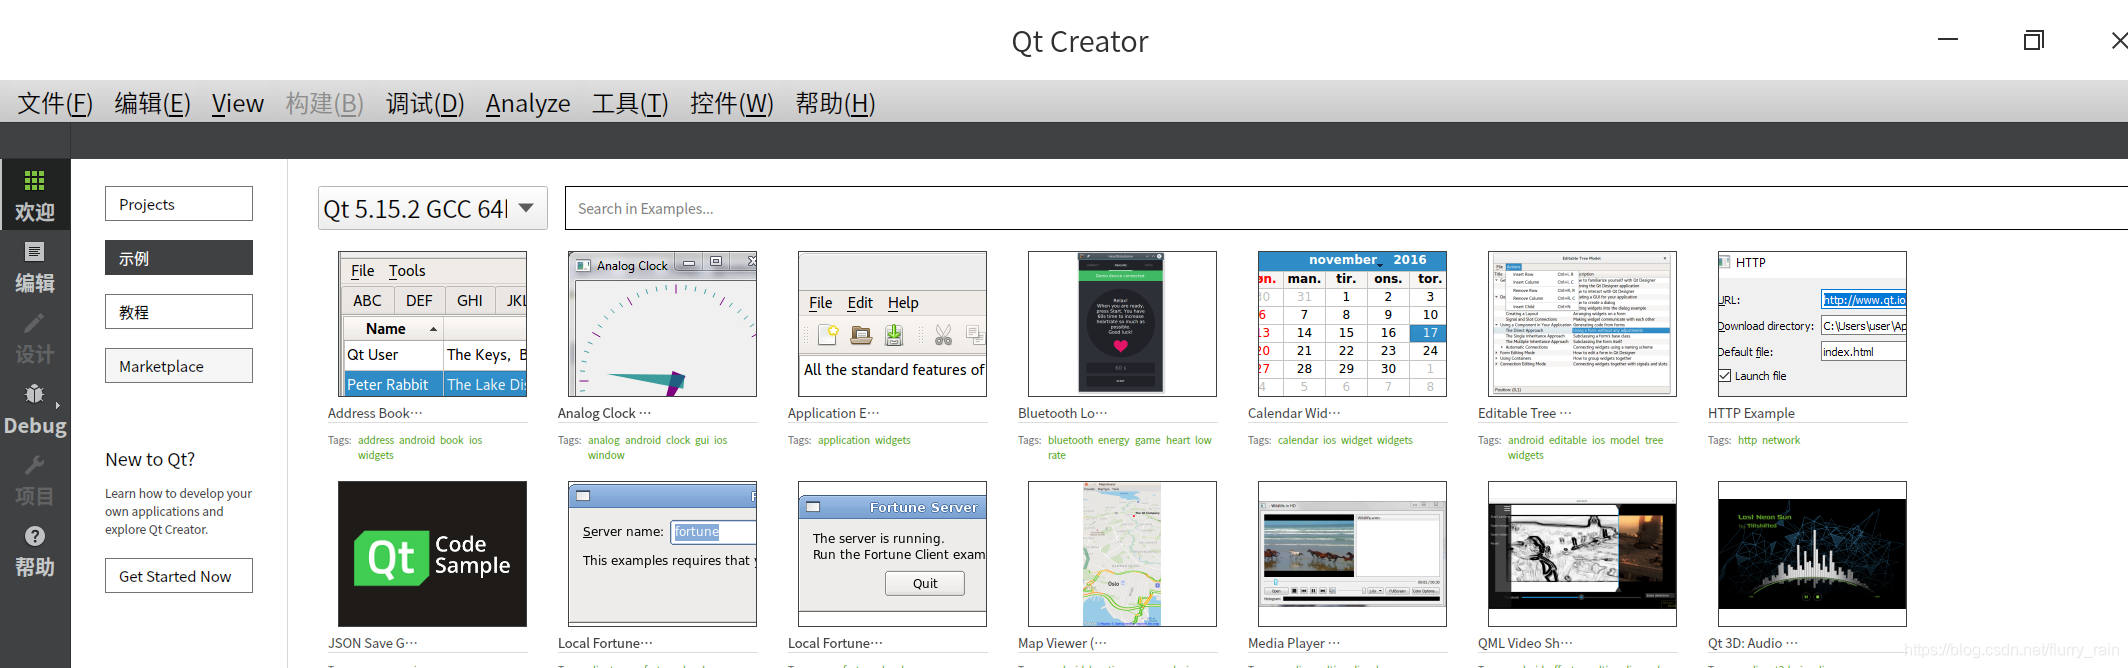Click the 'Media Player' example title
Screen dimensions: 2128x668
[1294, 643]
